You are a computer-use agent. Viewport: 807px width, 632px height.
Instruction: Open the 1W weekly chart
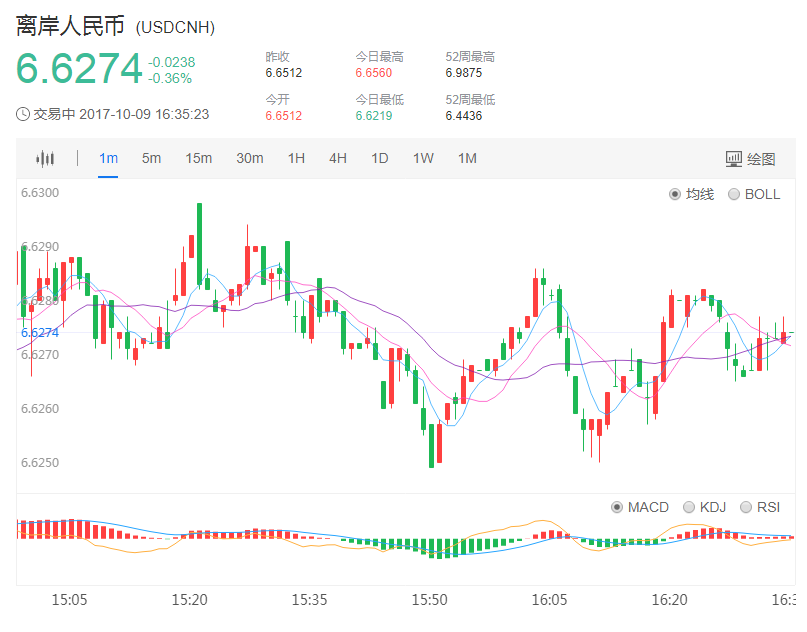[423, 158]
